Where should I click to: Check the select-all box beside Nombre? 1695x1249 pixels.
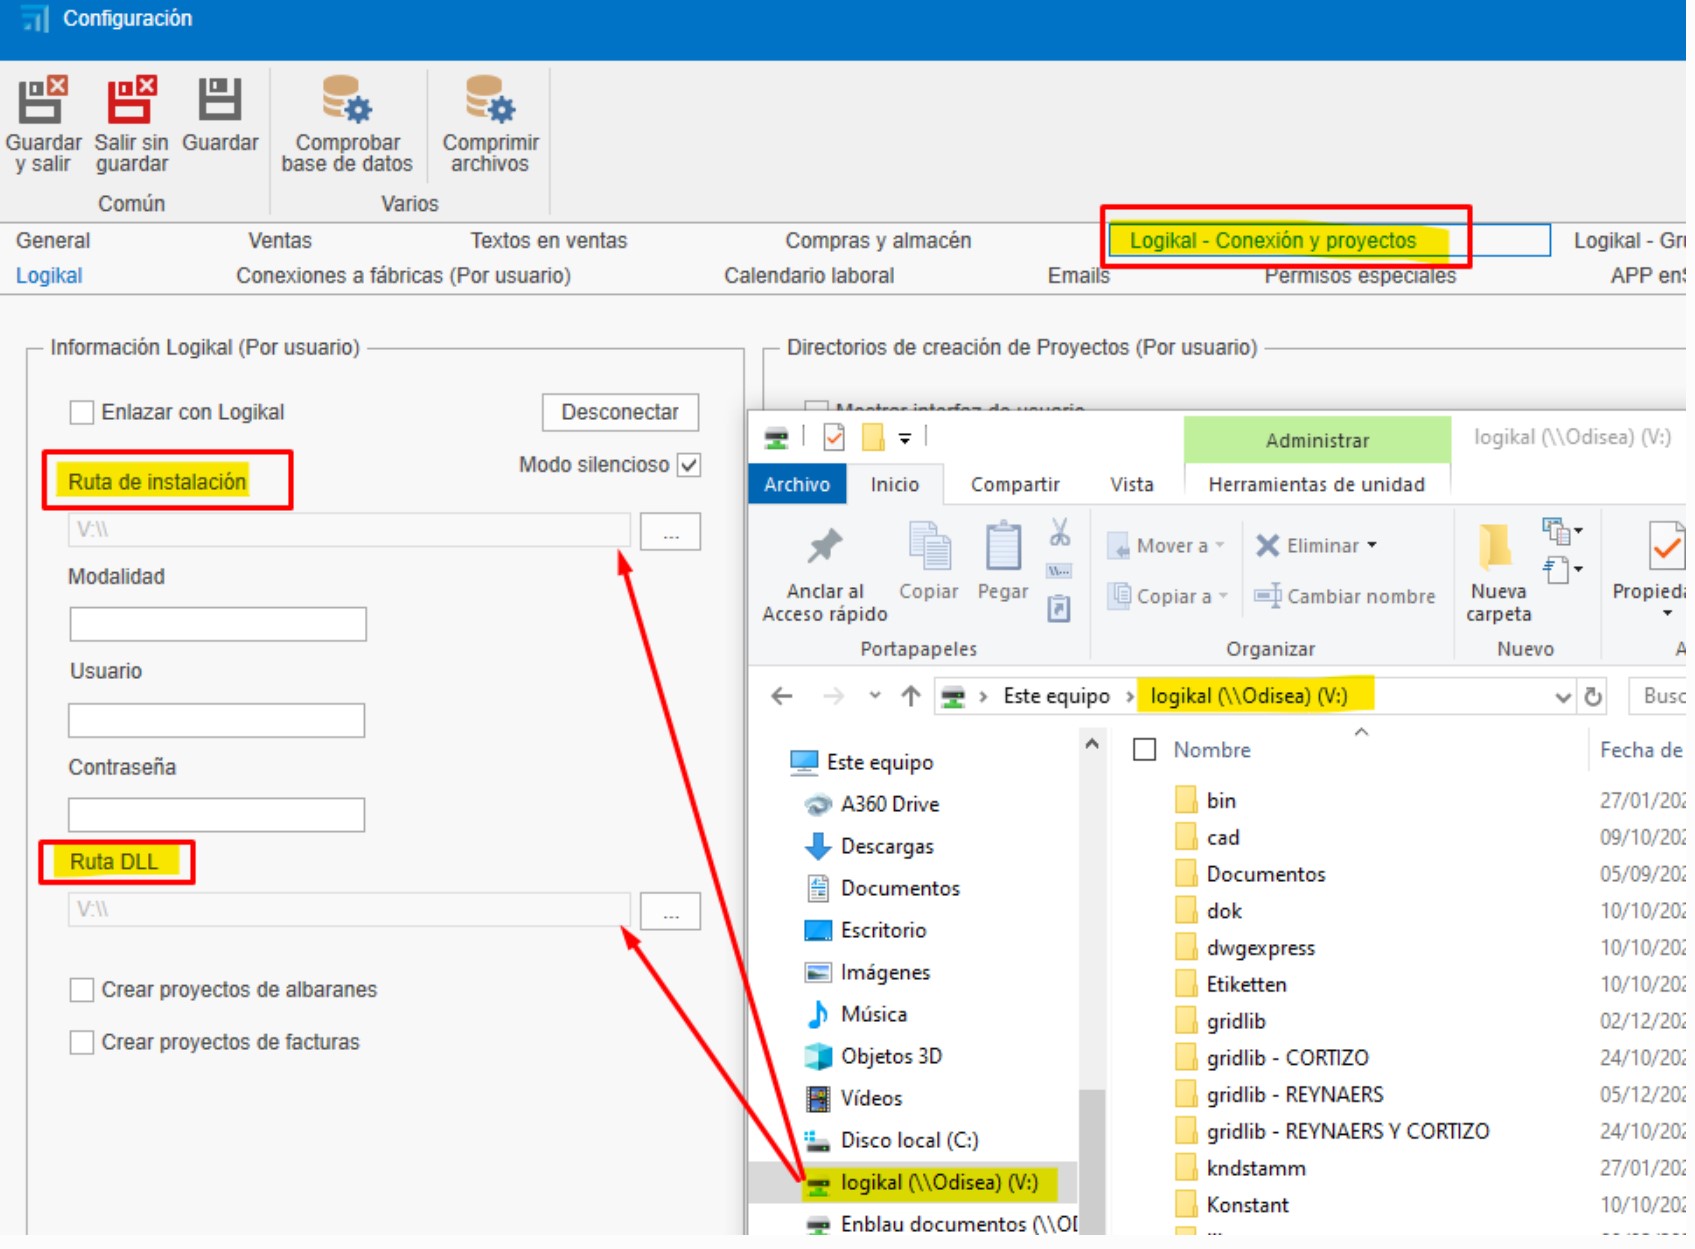(x=1145, y=751)
